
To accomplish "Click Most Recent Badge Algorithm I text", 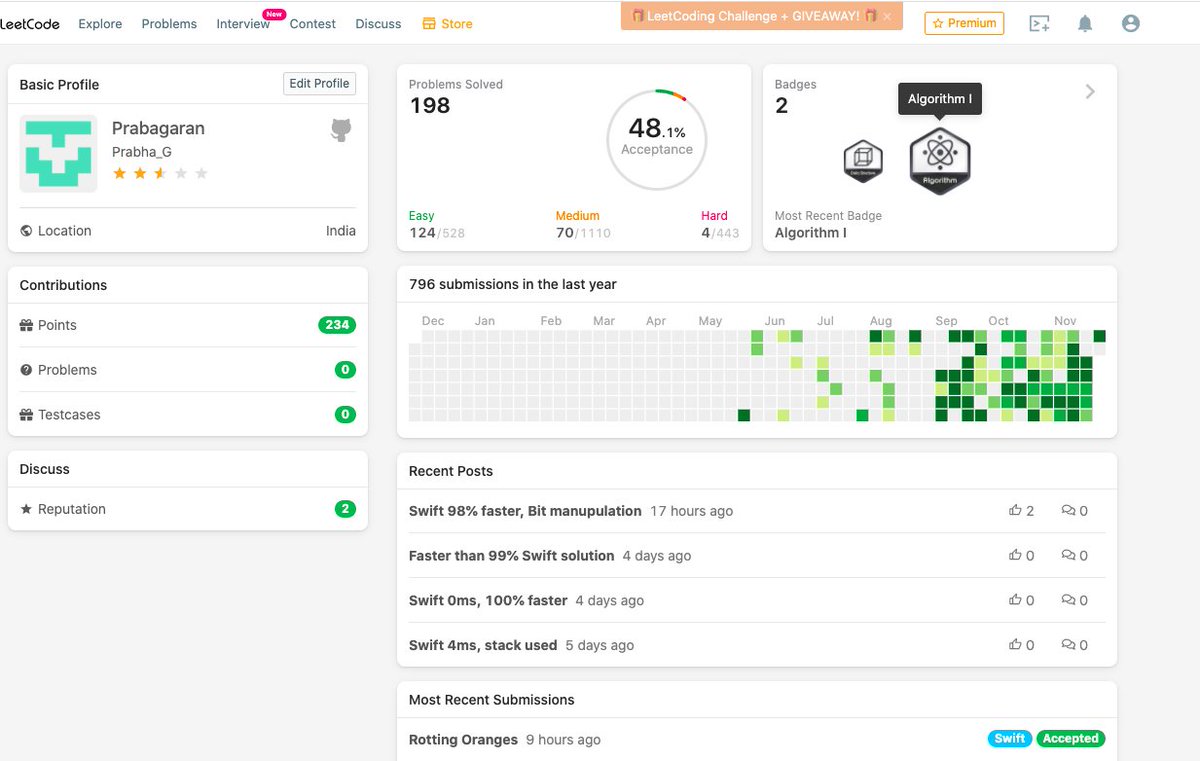I will pyautogui.click(x=811, y=233).
